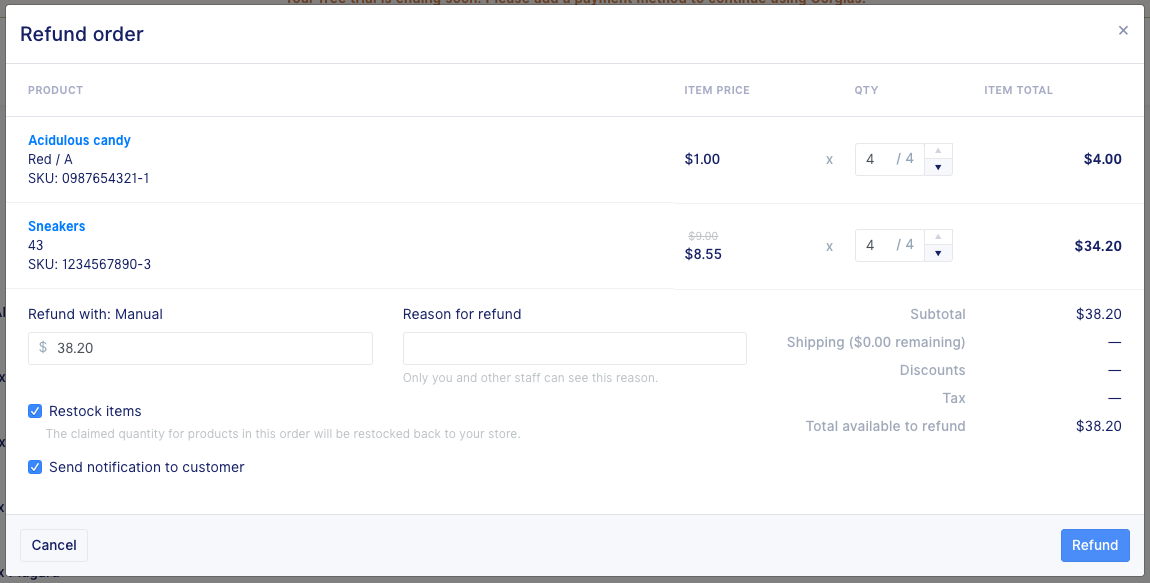Open the Sneakers product link
Screen dimensions: 1150x583
(x=56, y=226)
